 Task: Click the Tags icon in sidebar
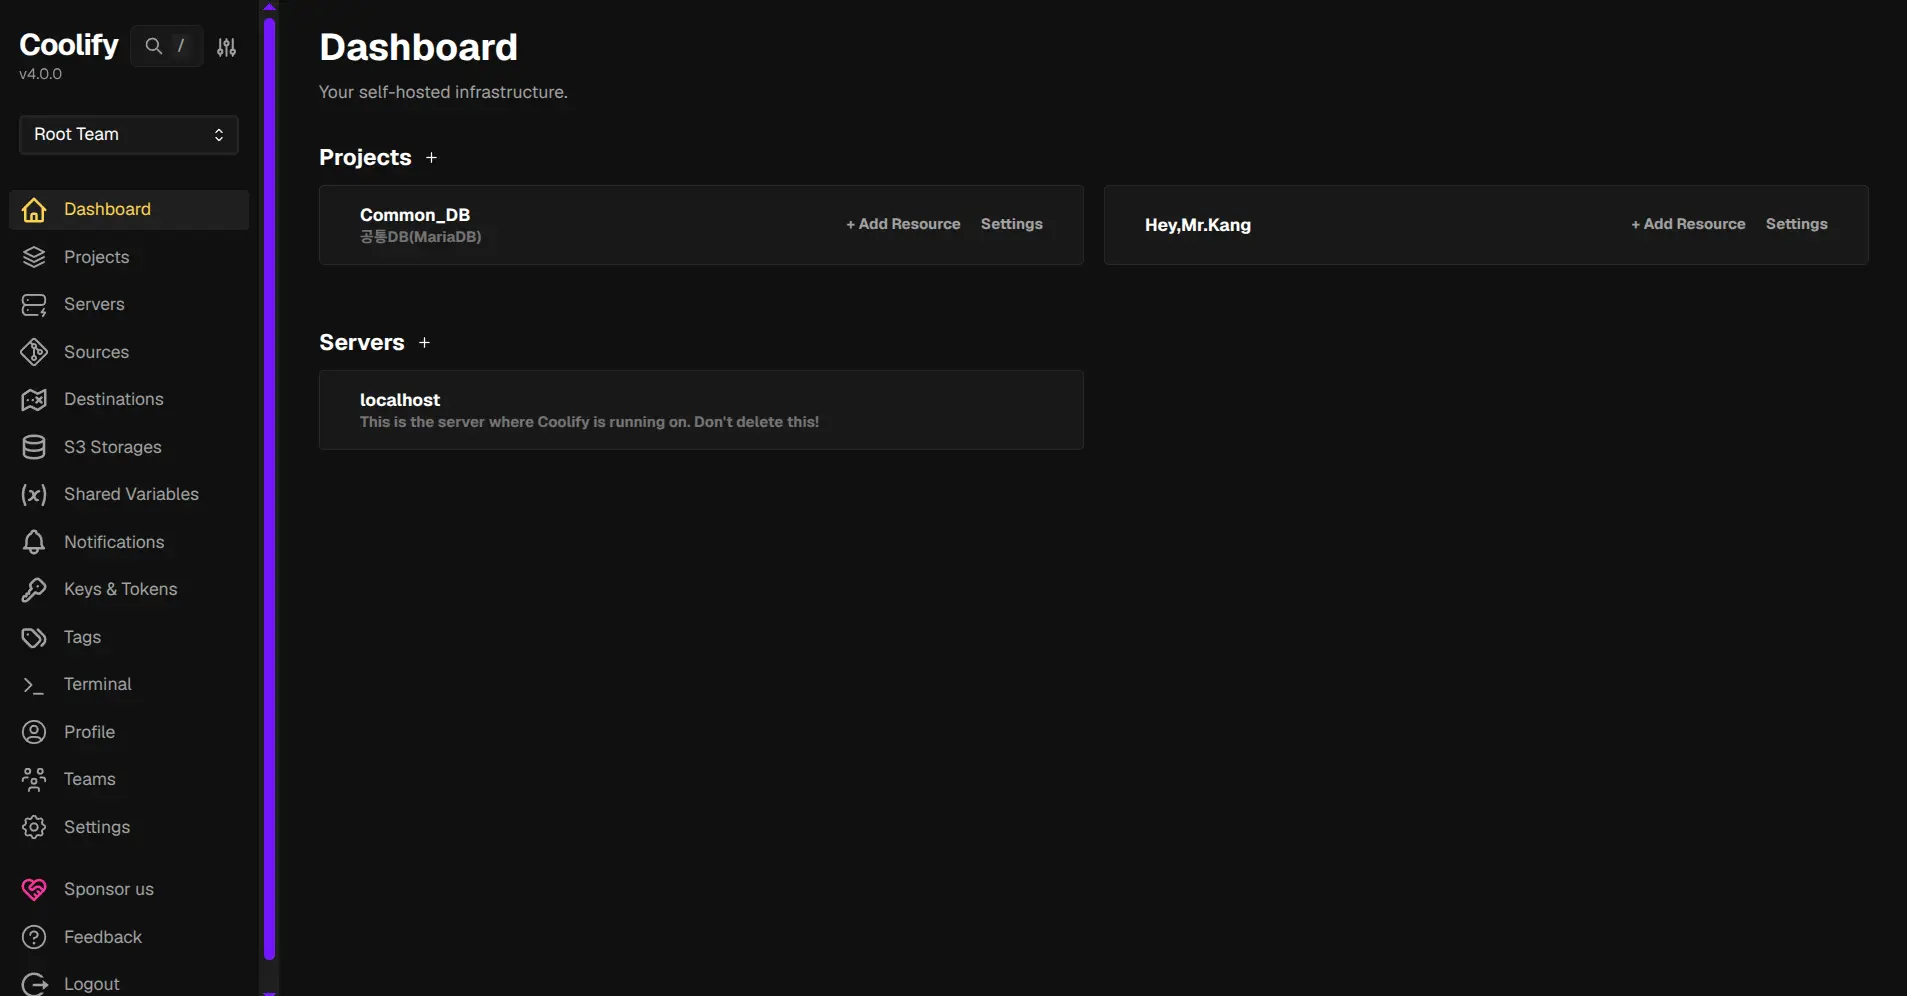[x=34, y=637]
